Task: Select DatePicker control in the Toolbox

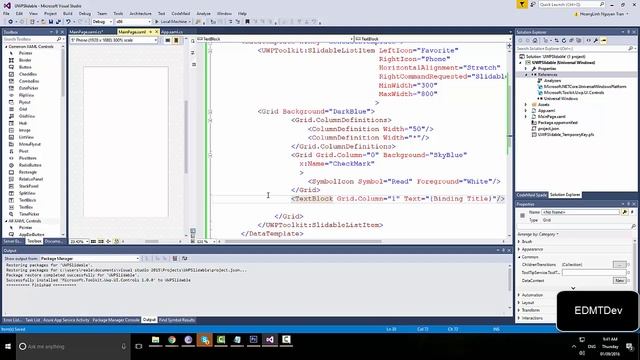Action: pos(28,88)
